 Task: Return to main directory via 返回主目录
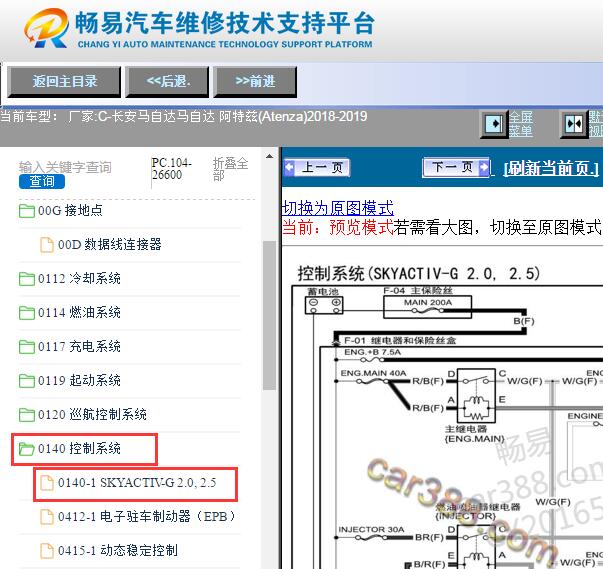point(64,82)
